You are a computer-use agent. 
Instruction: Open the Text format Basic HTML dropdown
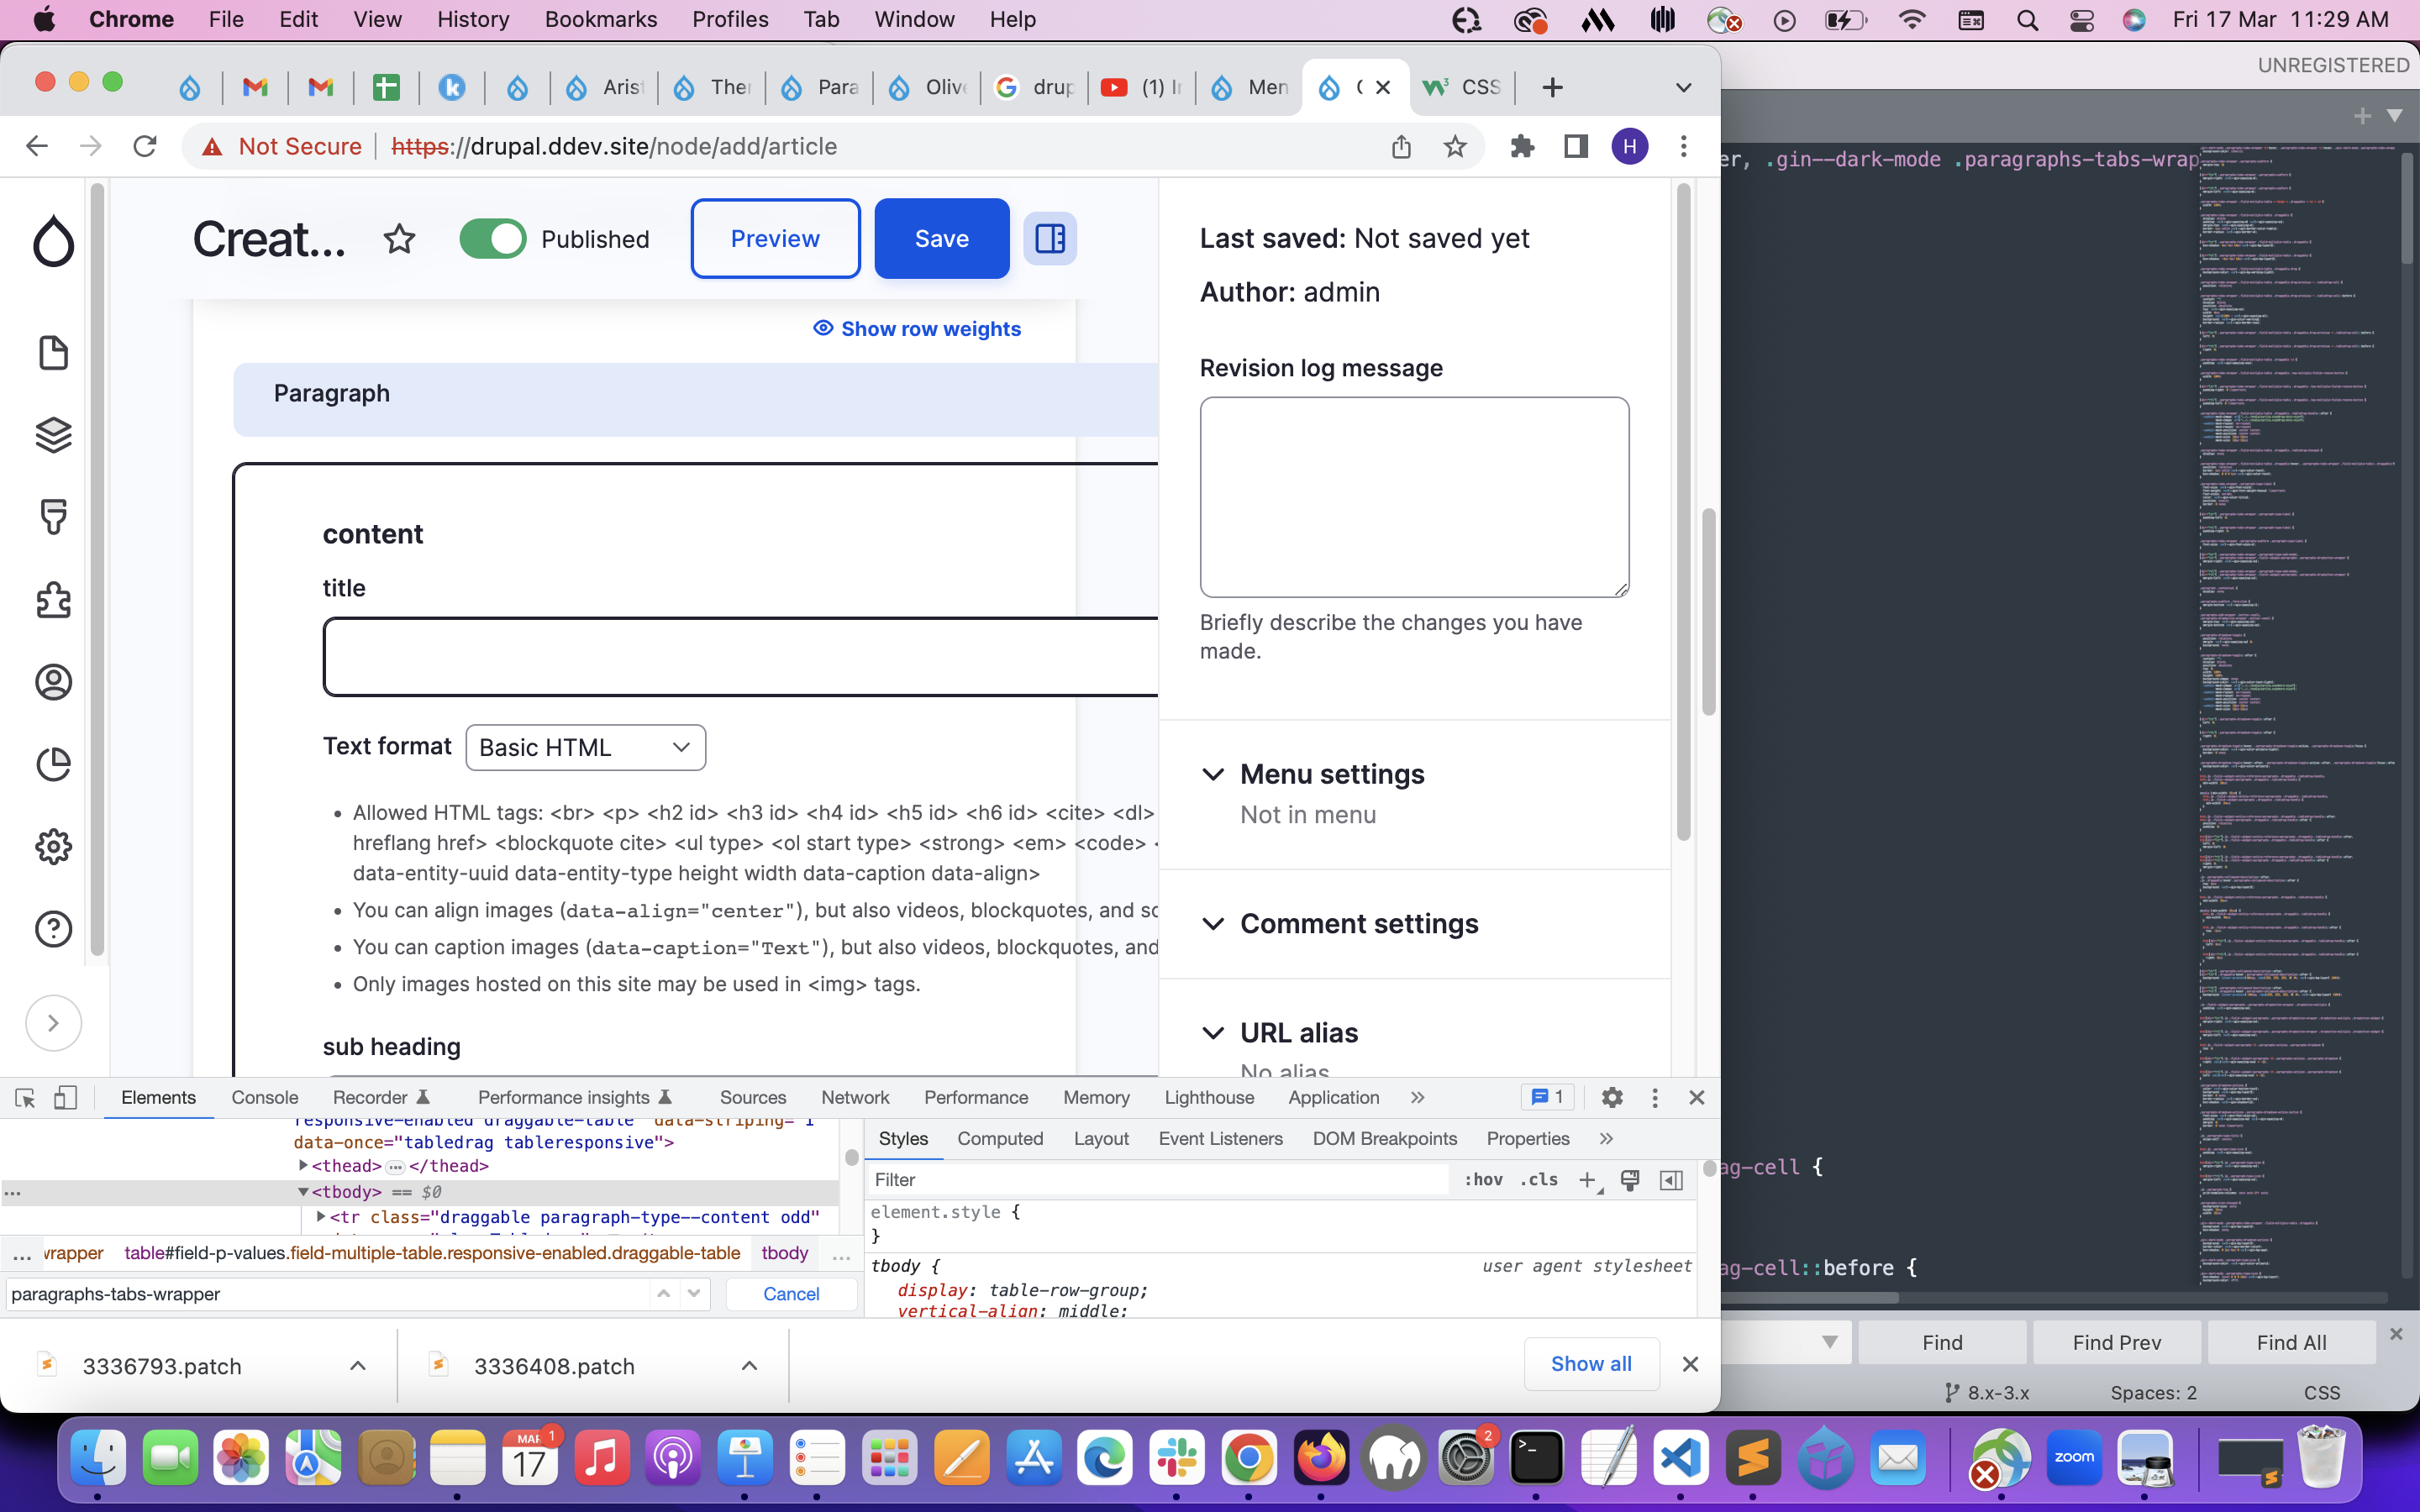coord(585,748)
